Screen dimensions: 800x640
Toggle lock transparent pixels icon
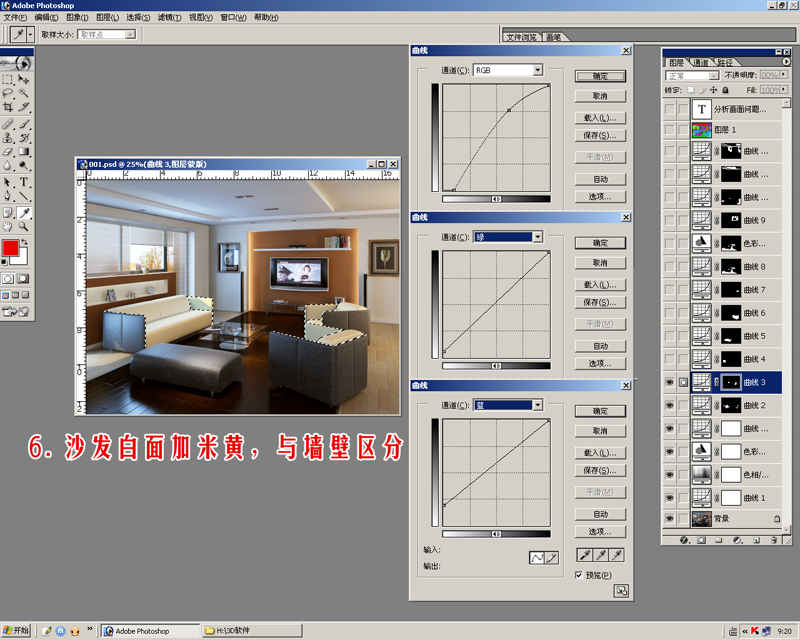point(690,90)
